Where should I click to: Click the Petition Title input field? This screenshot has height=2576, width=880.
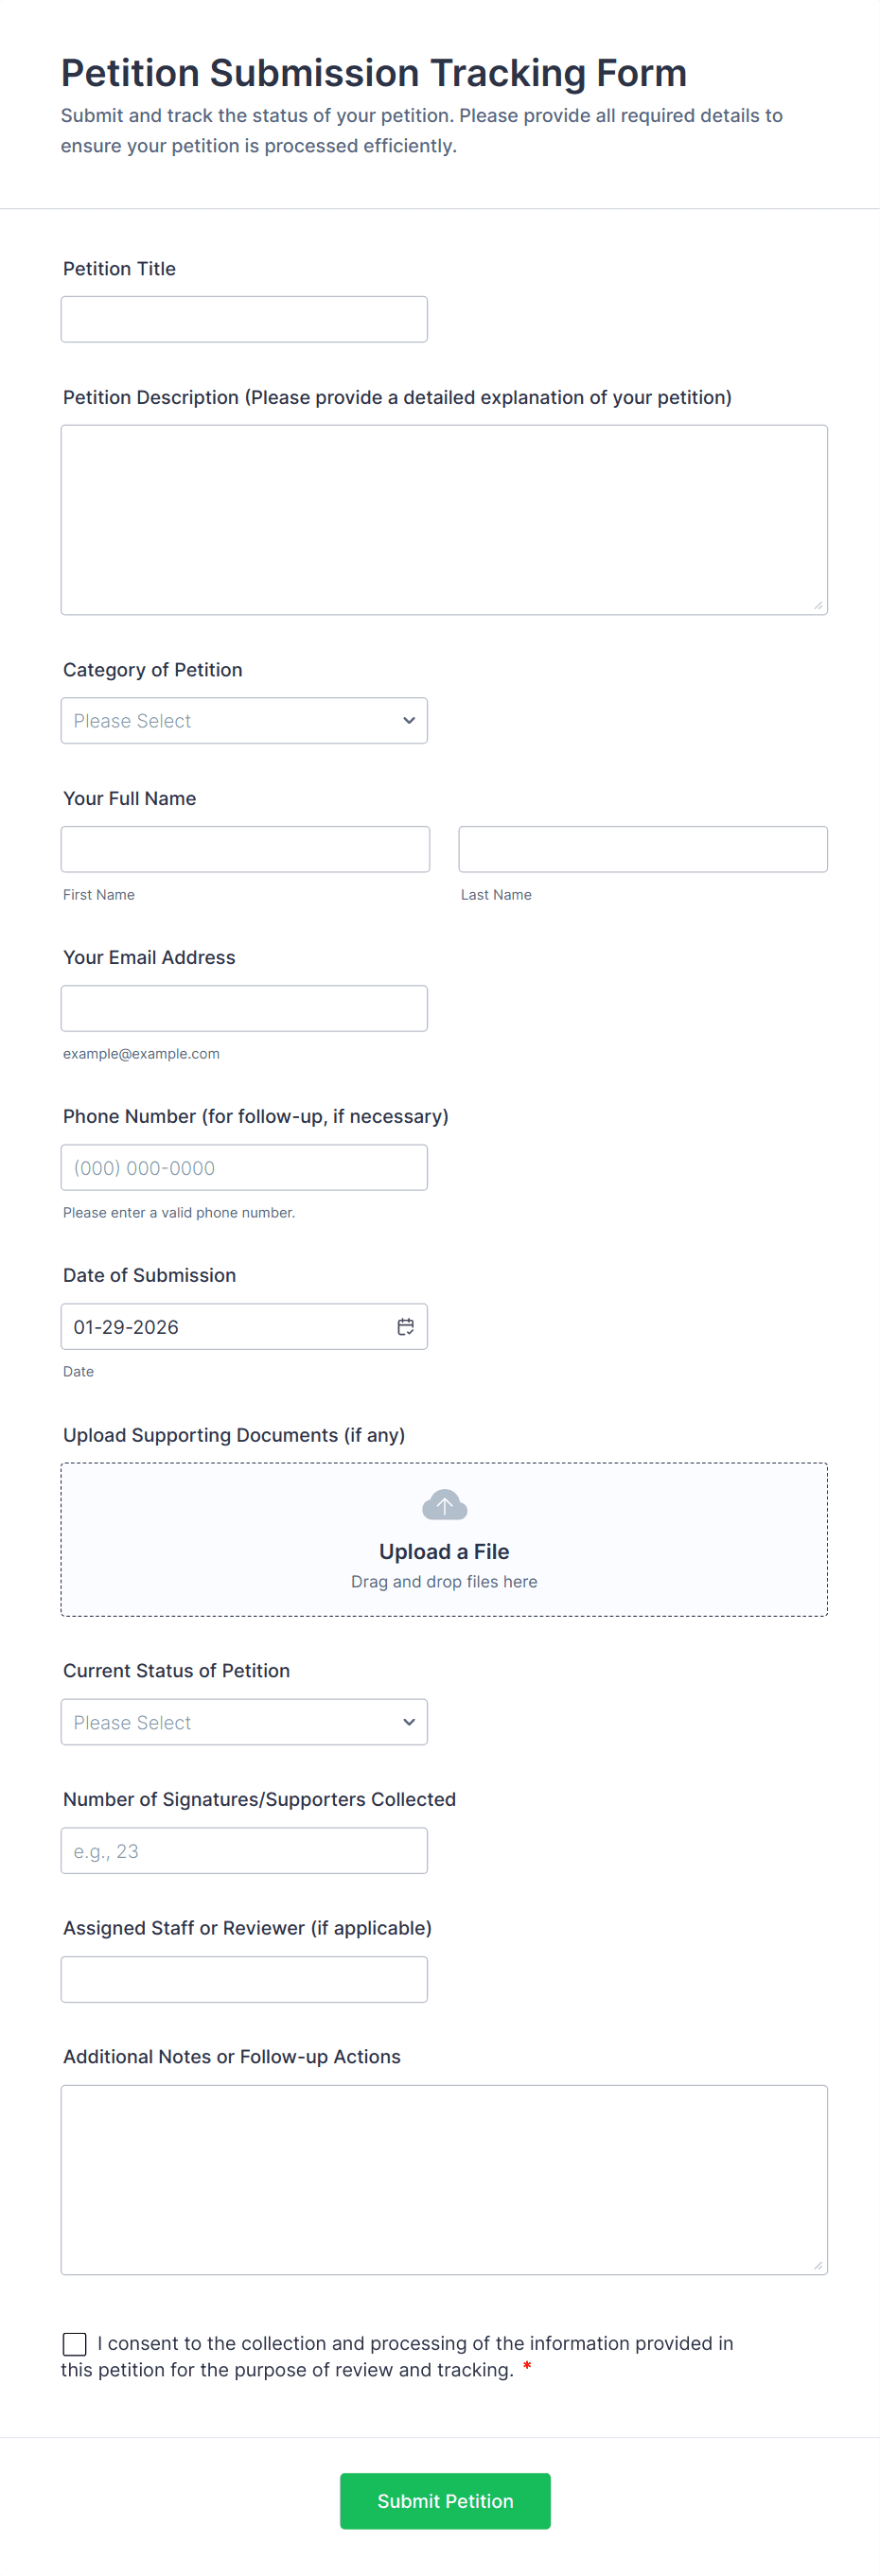tap(244, 319)
